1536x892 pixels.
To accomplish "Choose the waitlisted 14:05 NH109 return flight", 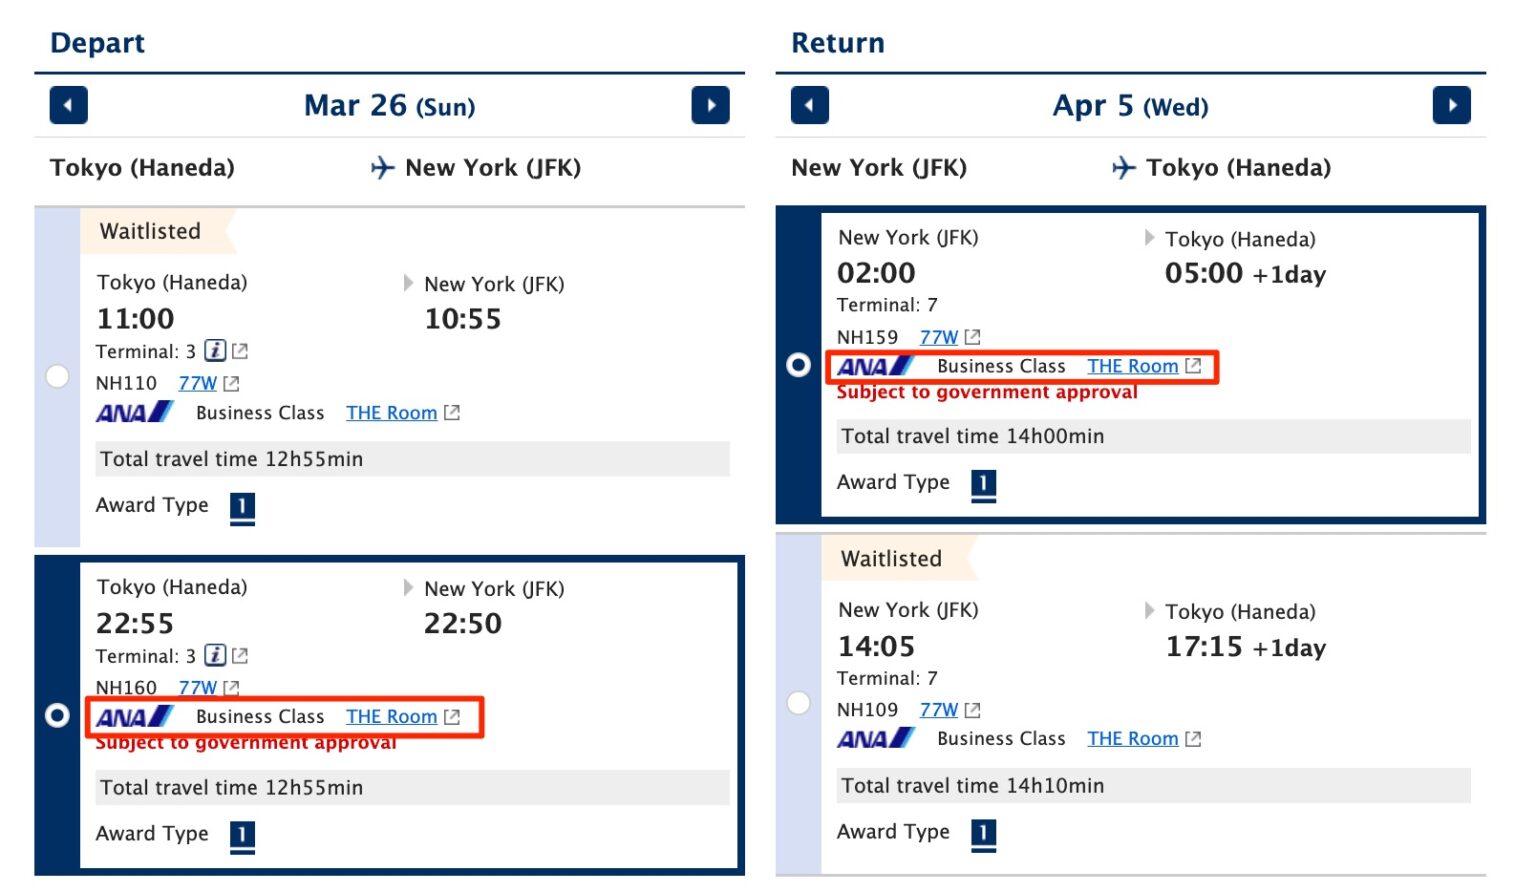I will coord(799,703).
